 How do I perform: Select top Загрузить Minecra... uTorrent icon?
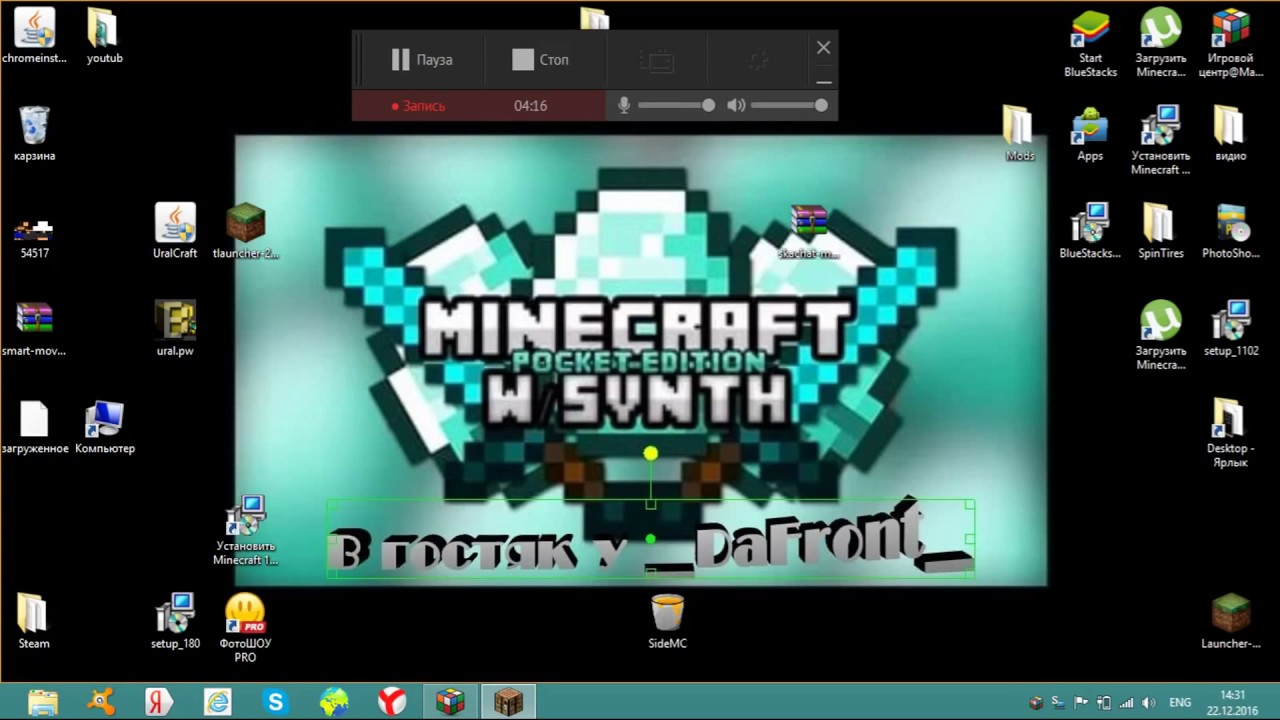pyautogui.click(x=1160, y=43)
